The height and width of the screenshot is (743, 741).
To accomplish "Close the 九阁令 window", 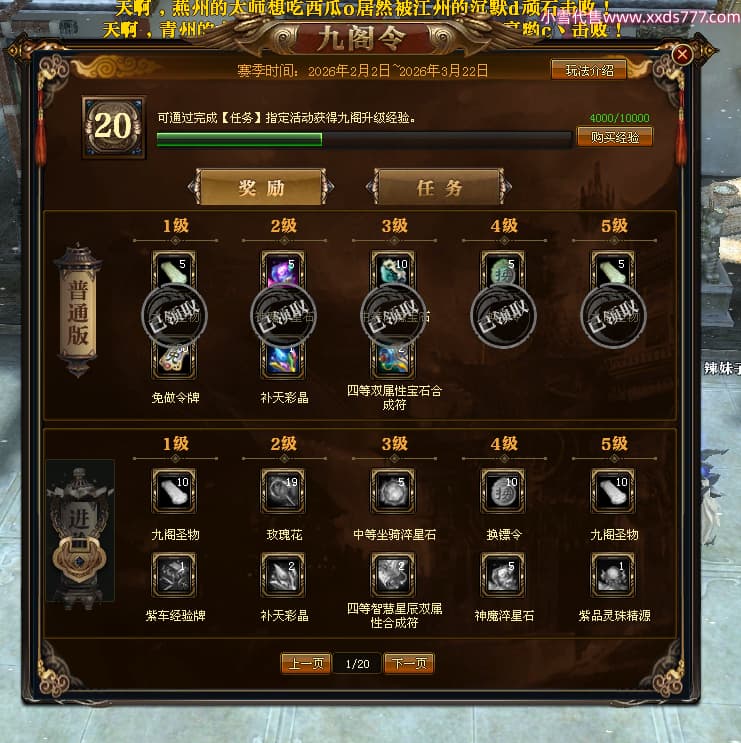I will 682,54.
